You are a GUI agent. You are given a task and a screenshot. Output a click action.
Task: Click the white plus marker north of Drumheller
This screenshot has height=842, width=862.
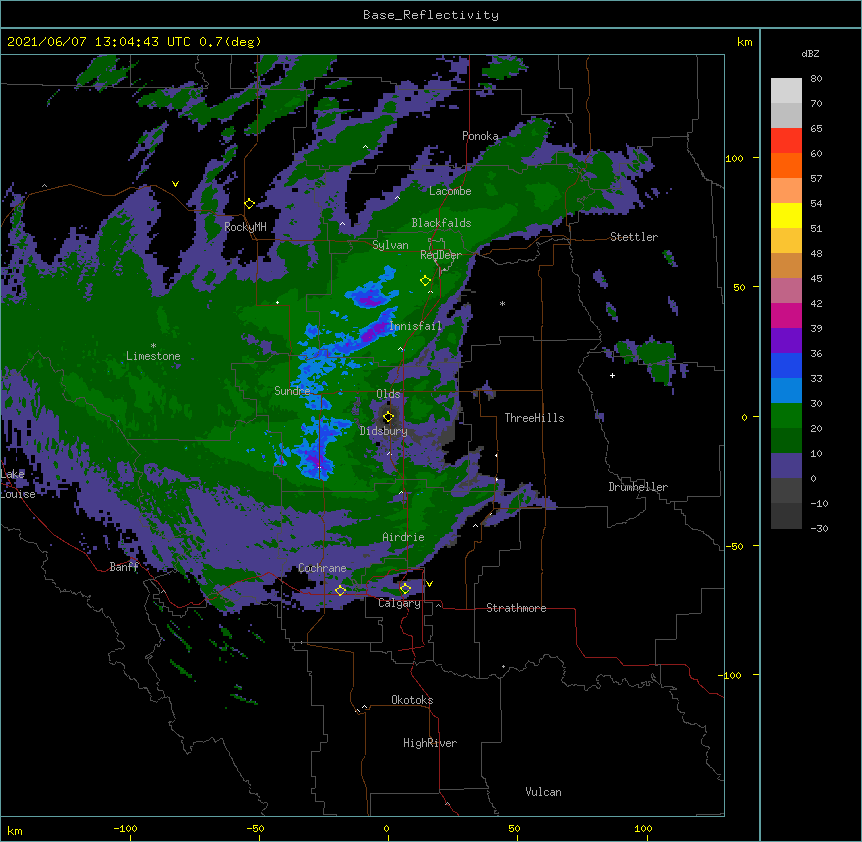[x=612, y=375]
